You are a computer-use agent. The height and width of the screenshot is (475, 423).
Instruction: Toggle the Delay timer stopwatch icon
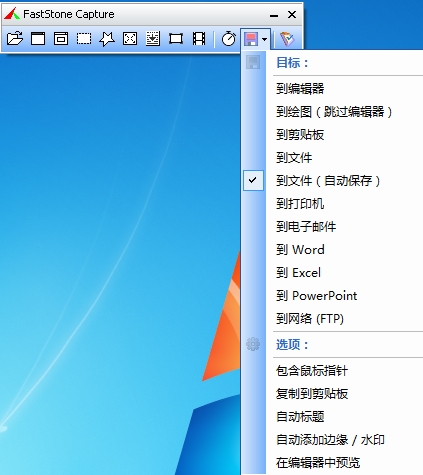point(229,39)
